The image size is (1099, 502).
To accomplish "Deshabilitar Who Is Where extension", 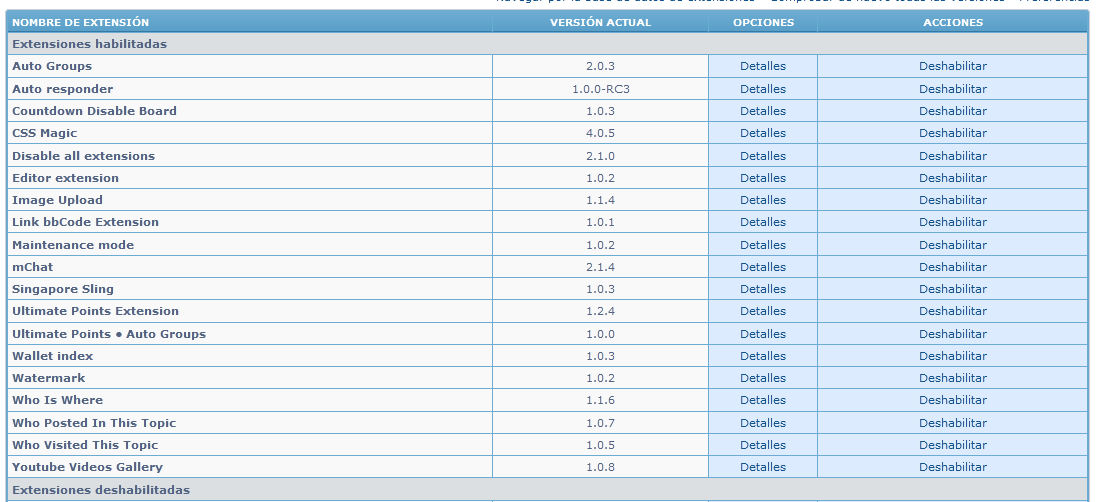I will click(x=953, y=400).
